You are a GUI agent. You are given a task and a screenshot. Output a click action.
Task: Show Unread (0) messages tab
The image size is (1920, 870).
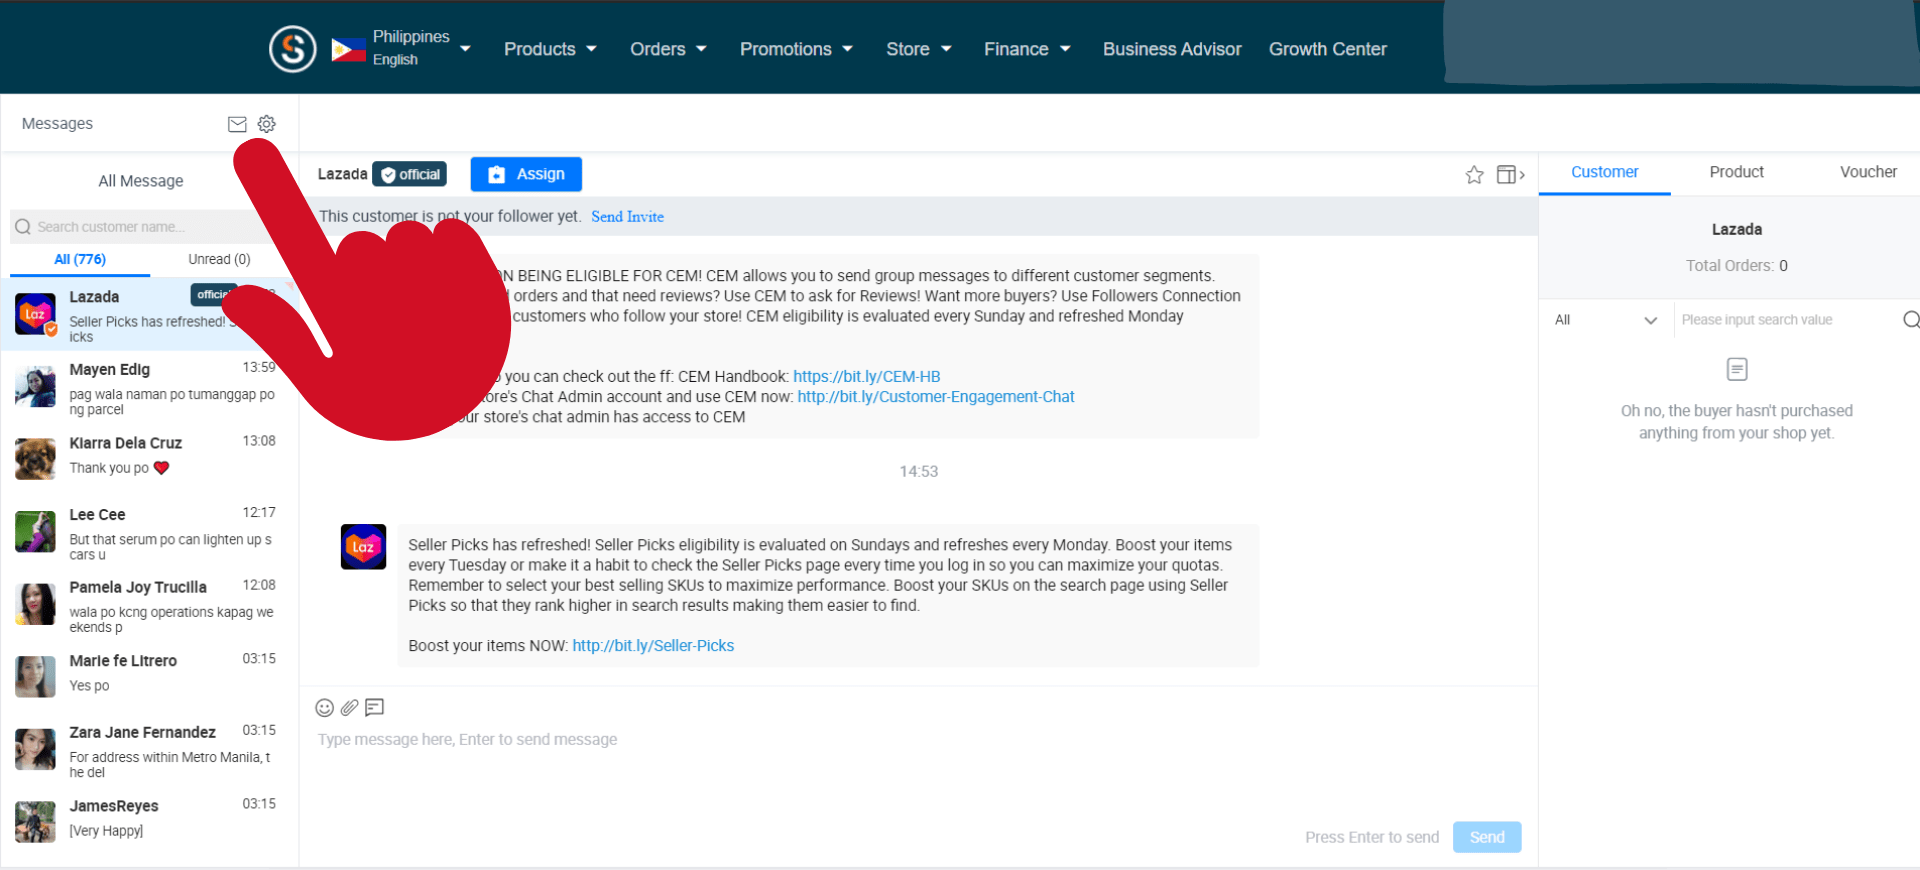pos(219,259)
